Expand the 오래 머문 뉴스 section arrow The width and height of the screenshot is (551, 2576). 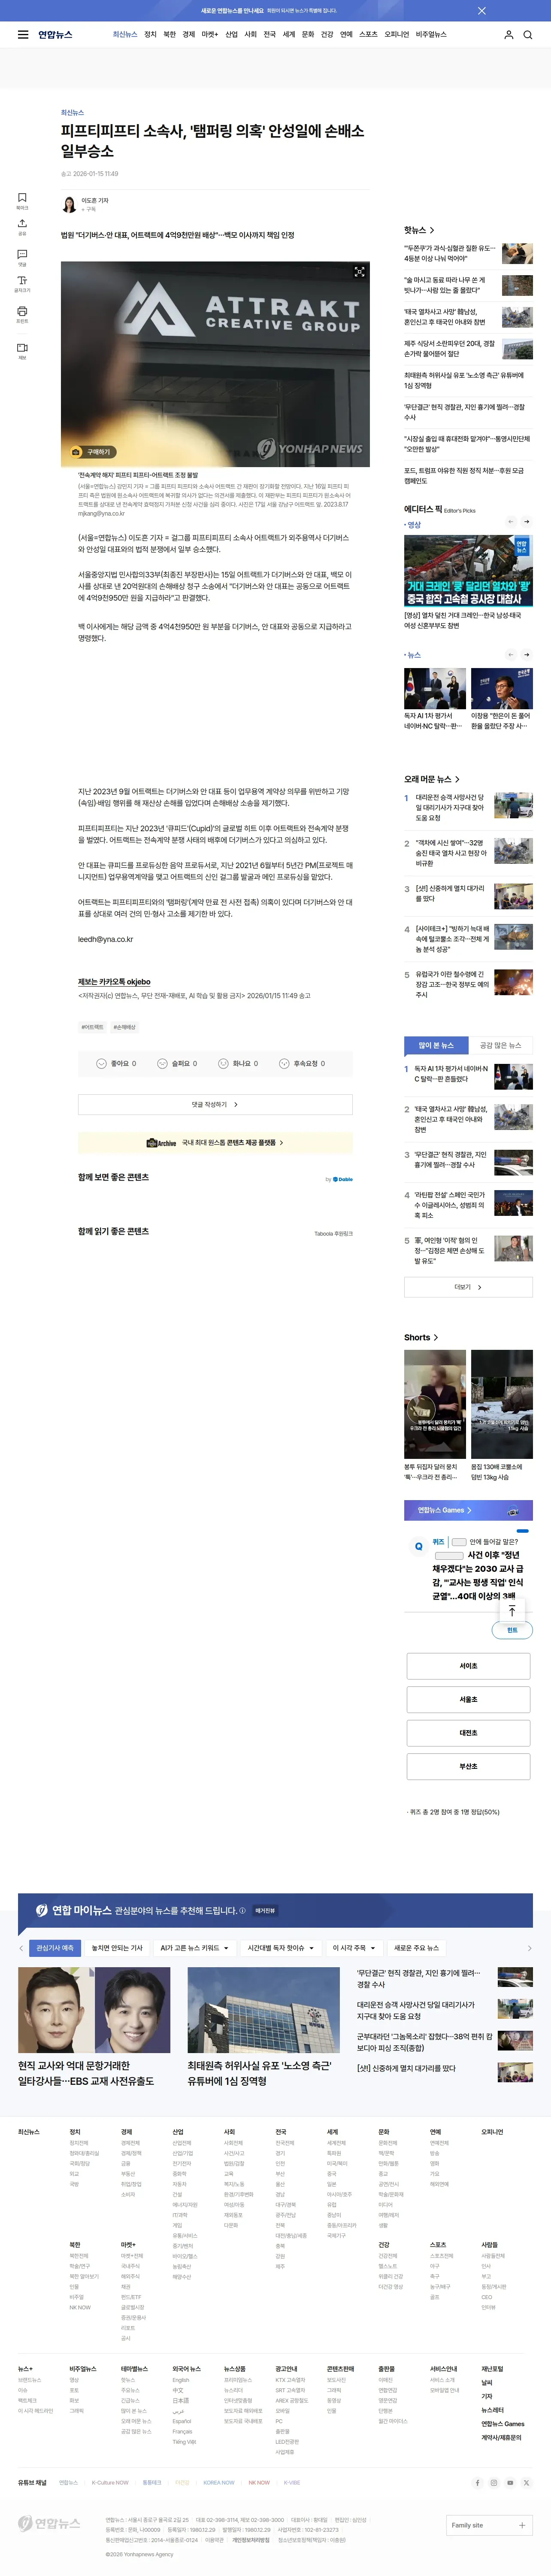[x=457, y=779]
